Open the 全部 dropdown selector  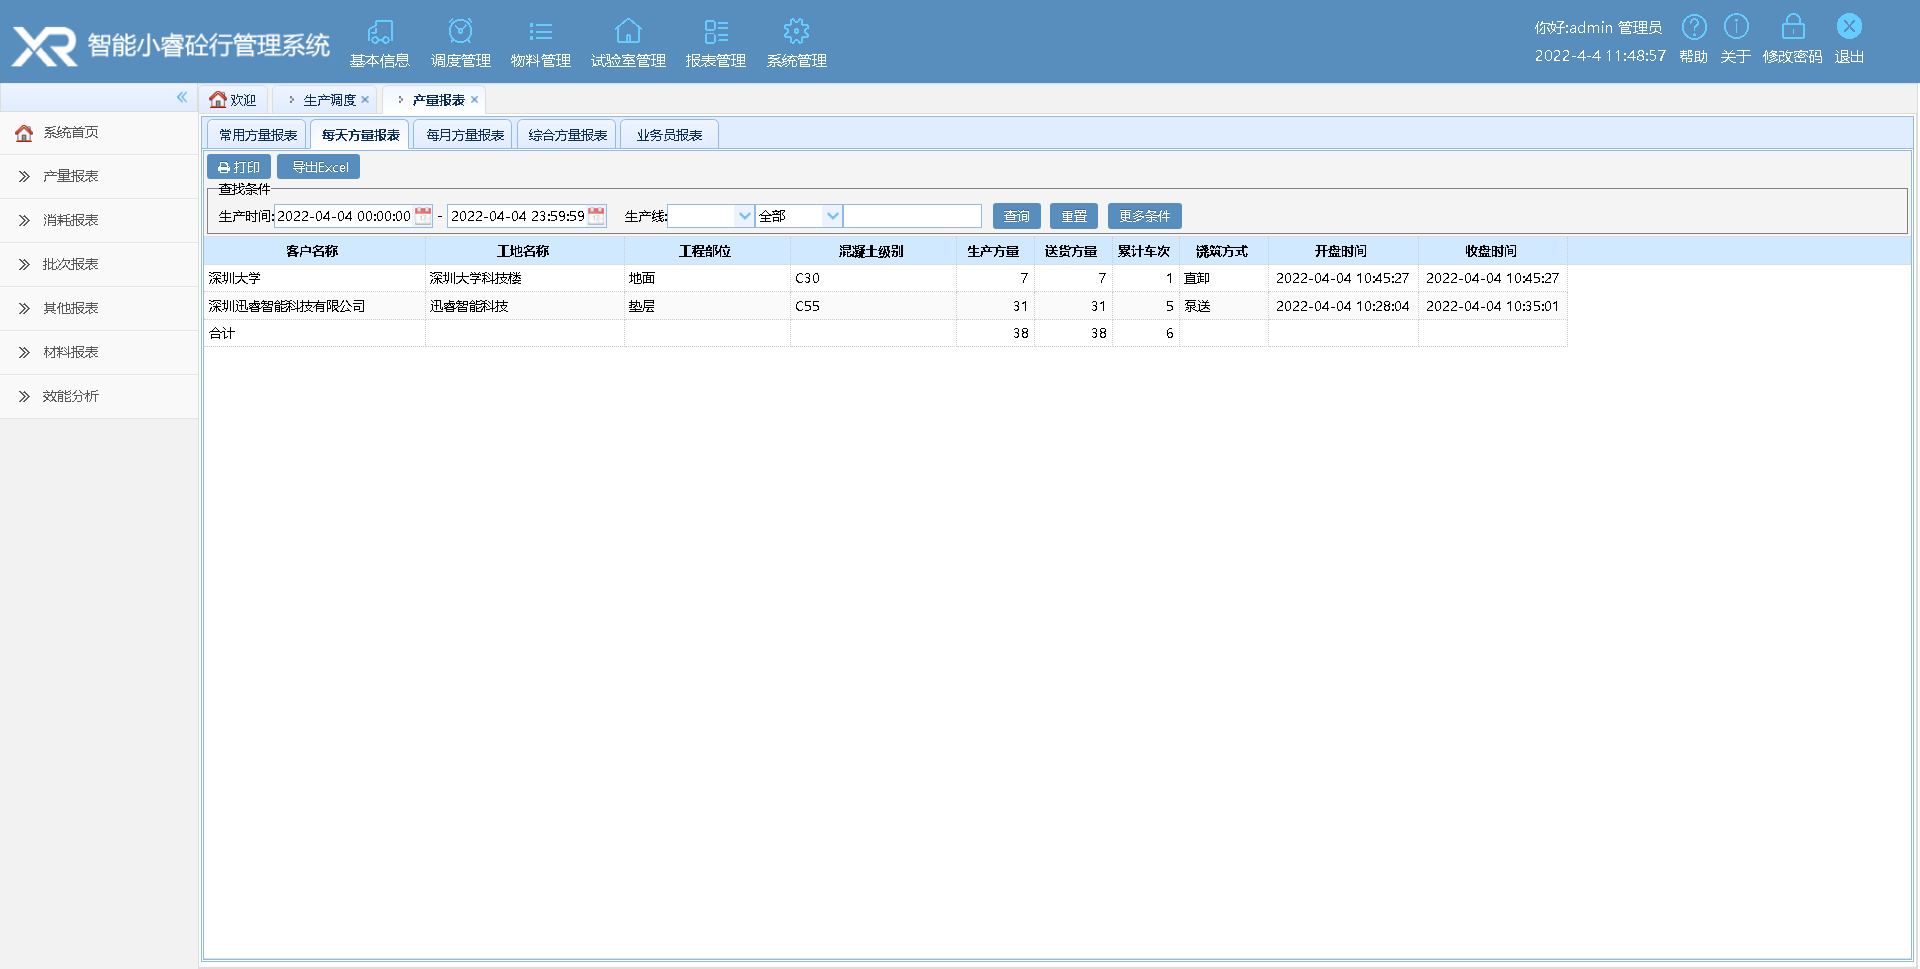[832, 216]
